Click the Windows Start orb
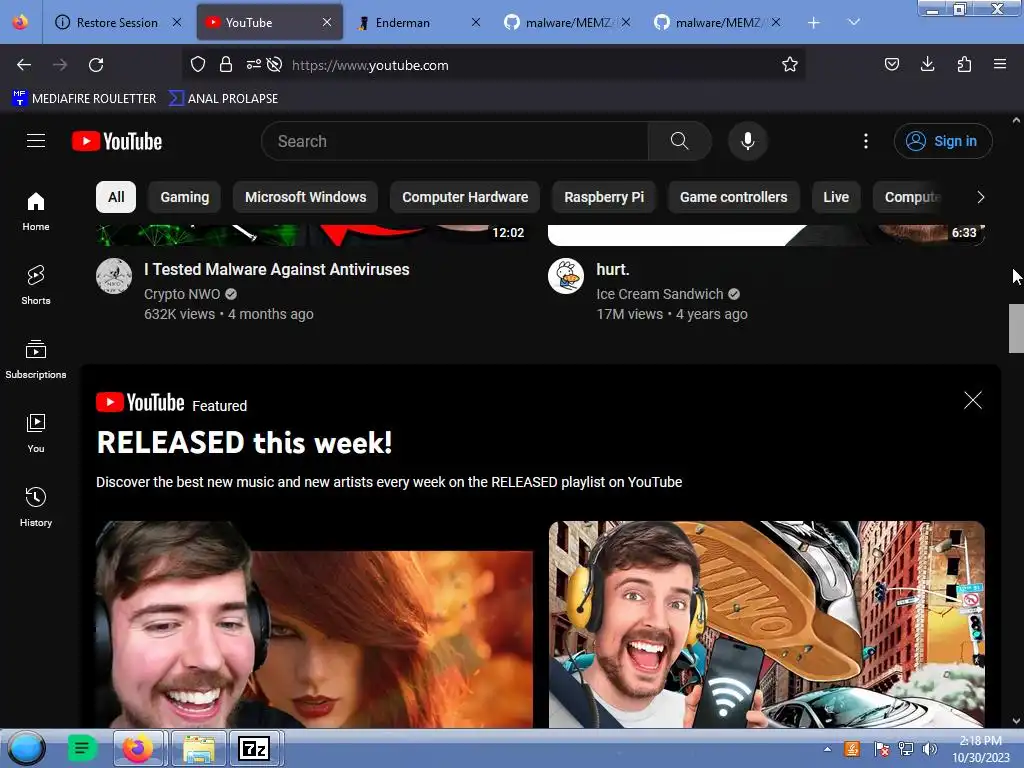 27,748
